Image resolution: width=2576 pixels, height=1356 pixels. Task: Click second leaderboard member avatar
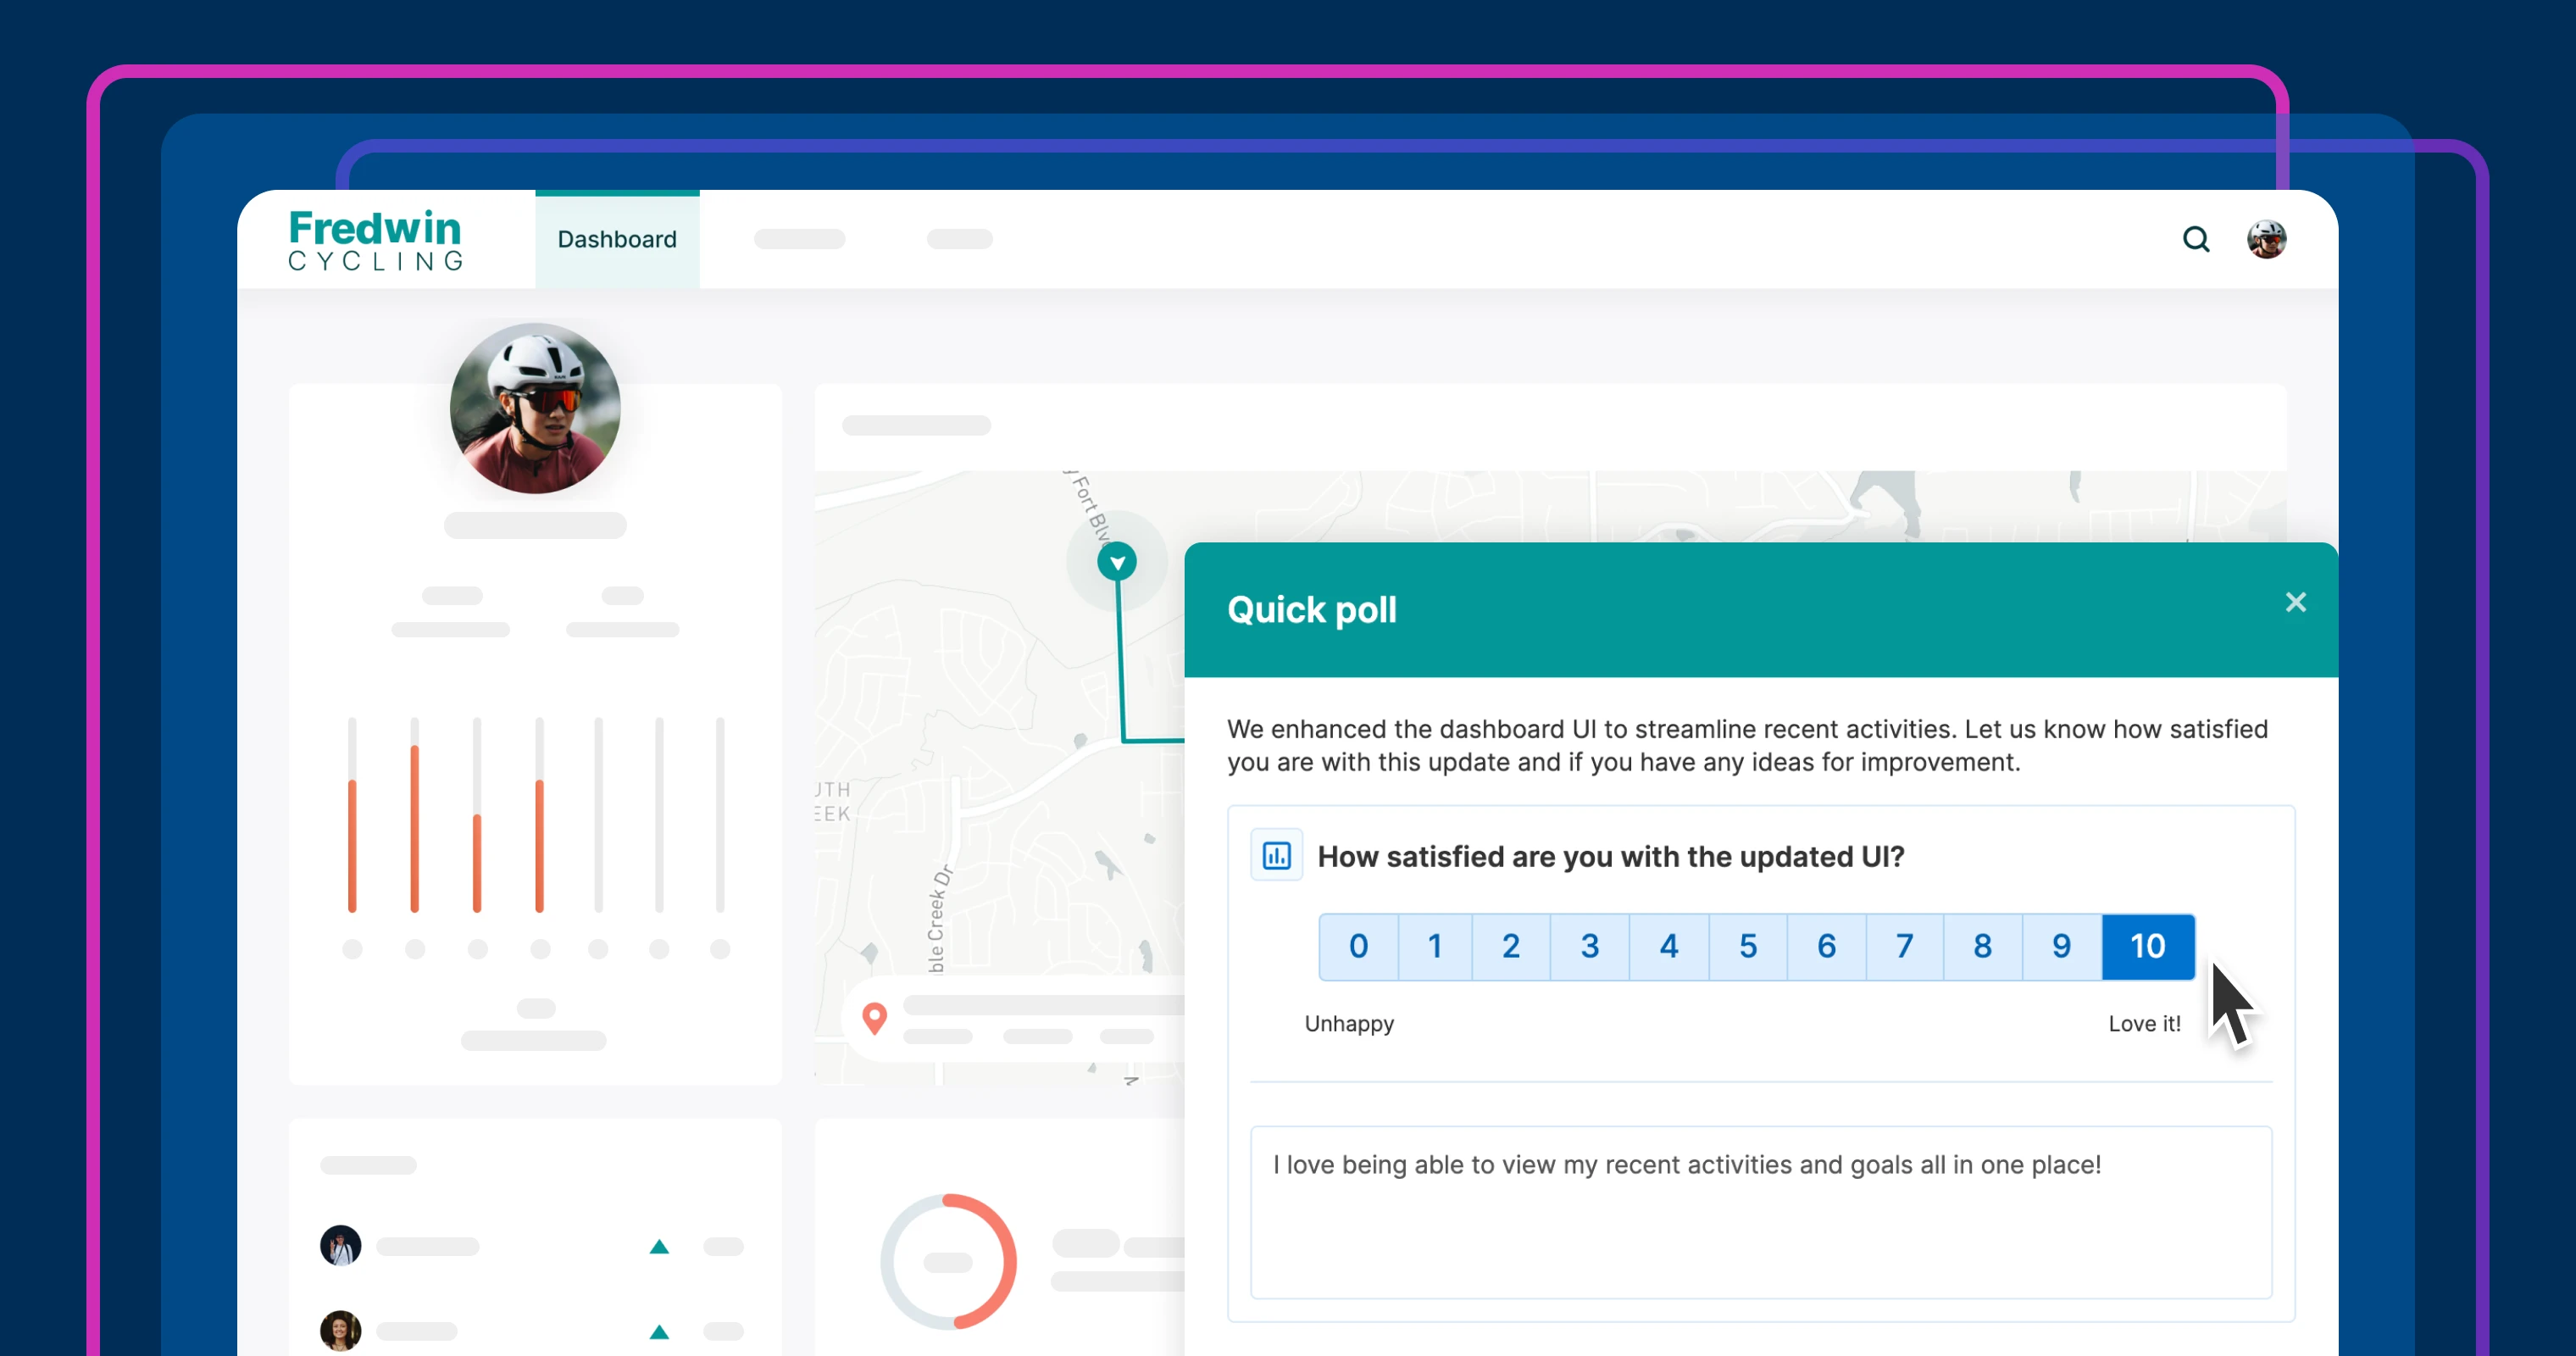pyautogui.click(x=340, y=1330)
